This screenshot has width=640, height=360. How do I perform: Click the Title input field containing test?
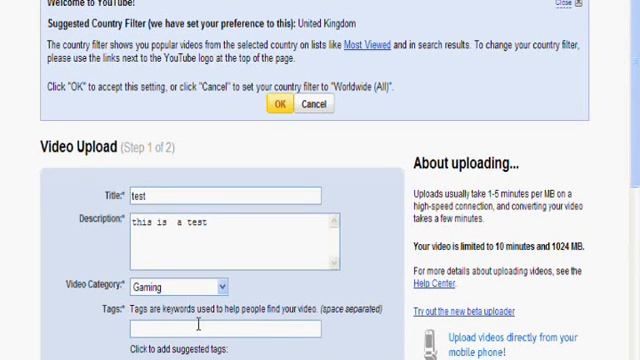click(x=226, y=196)
